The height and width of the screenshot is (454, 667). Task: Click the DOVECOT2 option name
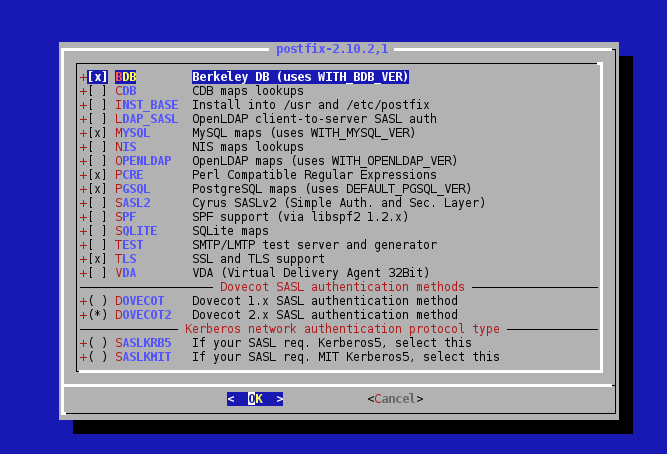click(x=143, y=315)
